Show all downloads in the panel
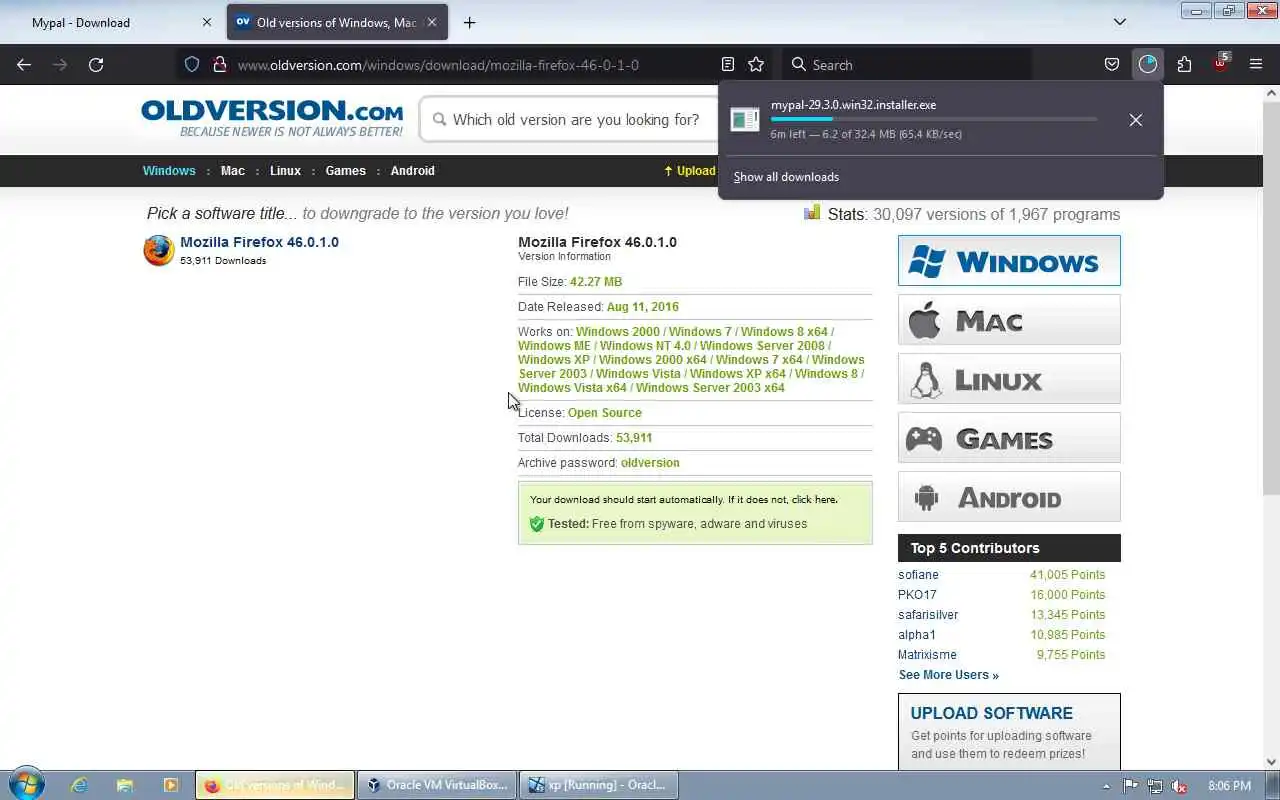The image size is (1280, 800). click(x=786, y=177)
